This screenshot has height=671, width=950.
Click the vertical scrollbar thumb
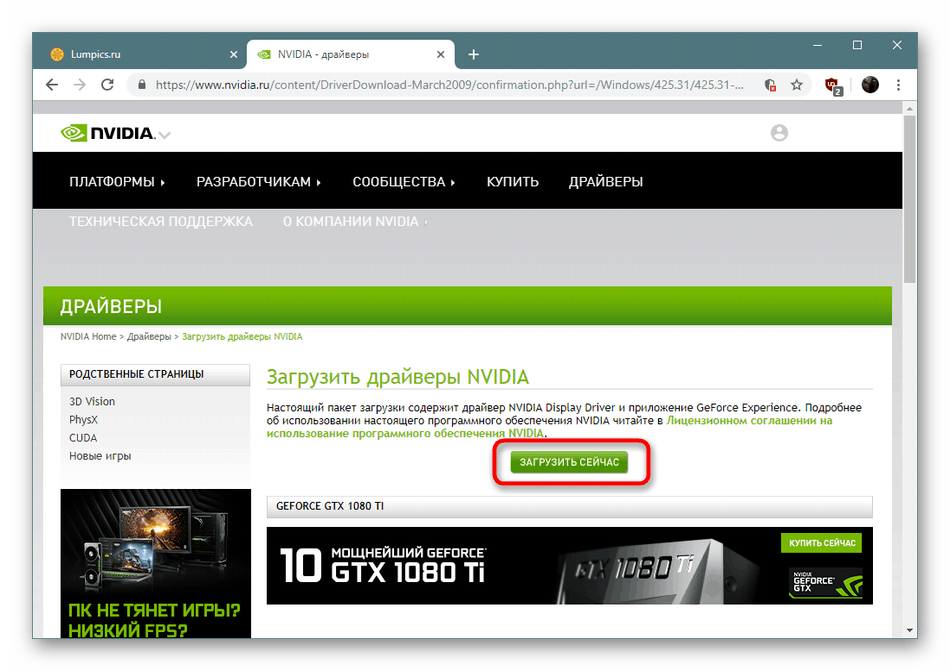pos(909,199)
